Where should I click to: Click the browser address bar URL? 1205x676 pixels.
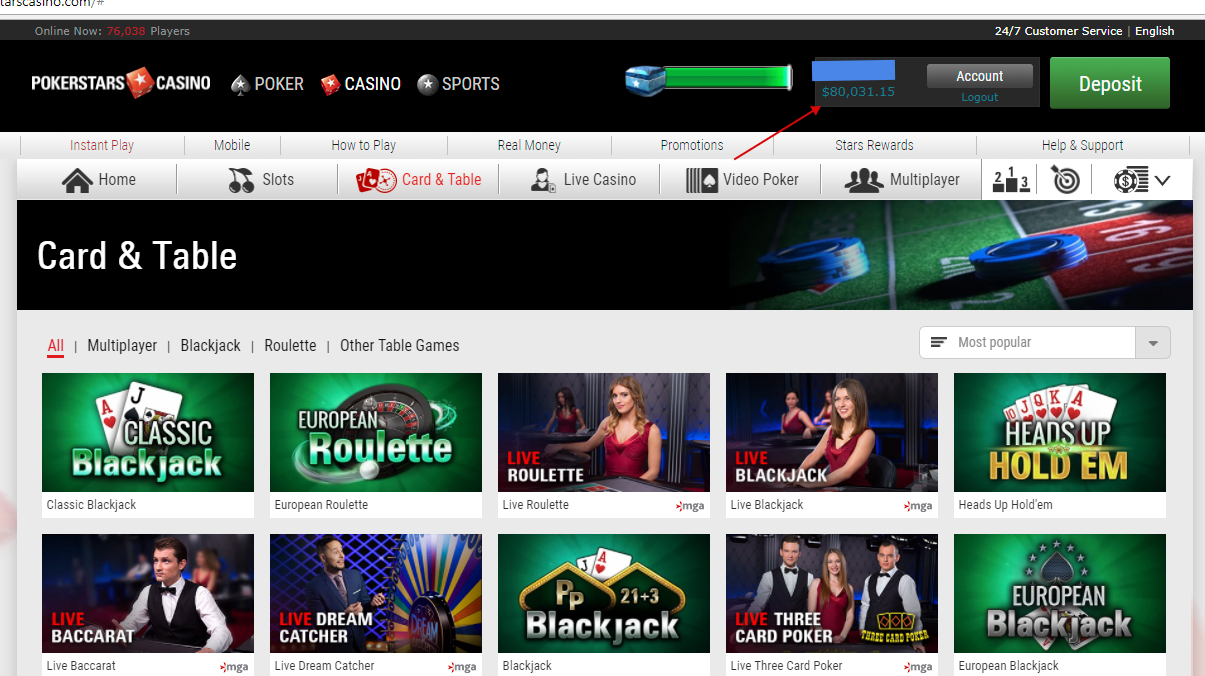pos(52,4)
